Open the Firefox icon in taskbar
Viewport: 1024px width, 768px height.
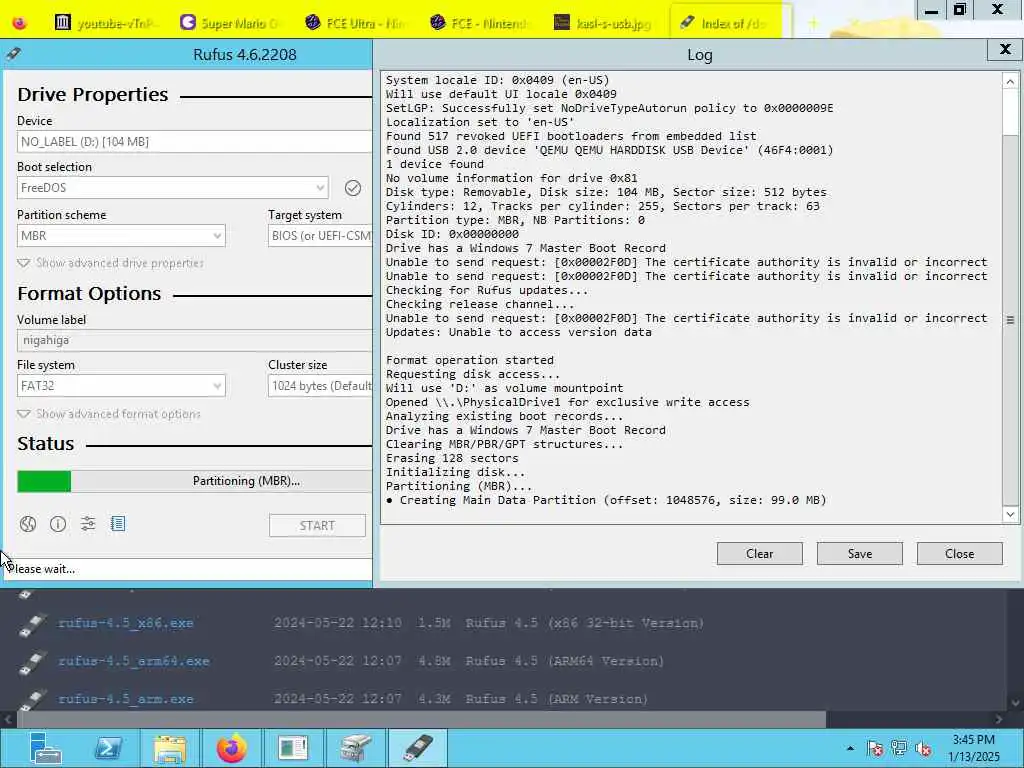[x=232, y=748]
